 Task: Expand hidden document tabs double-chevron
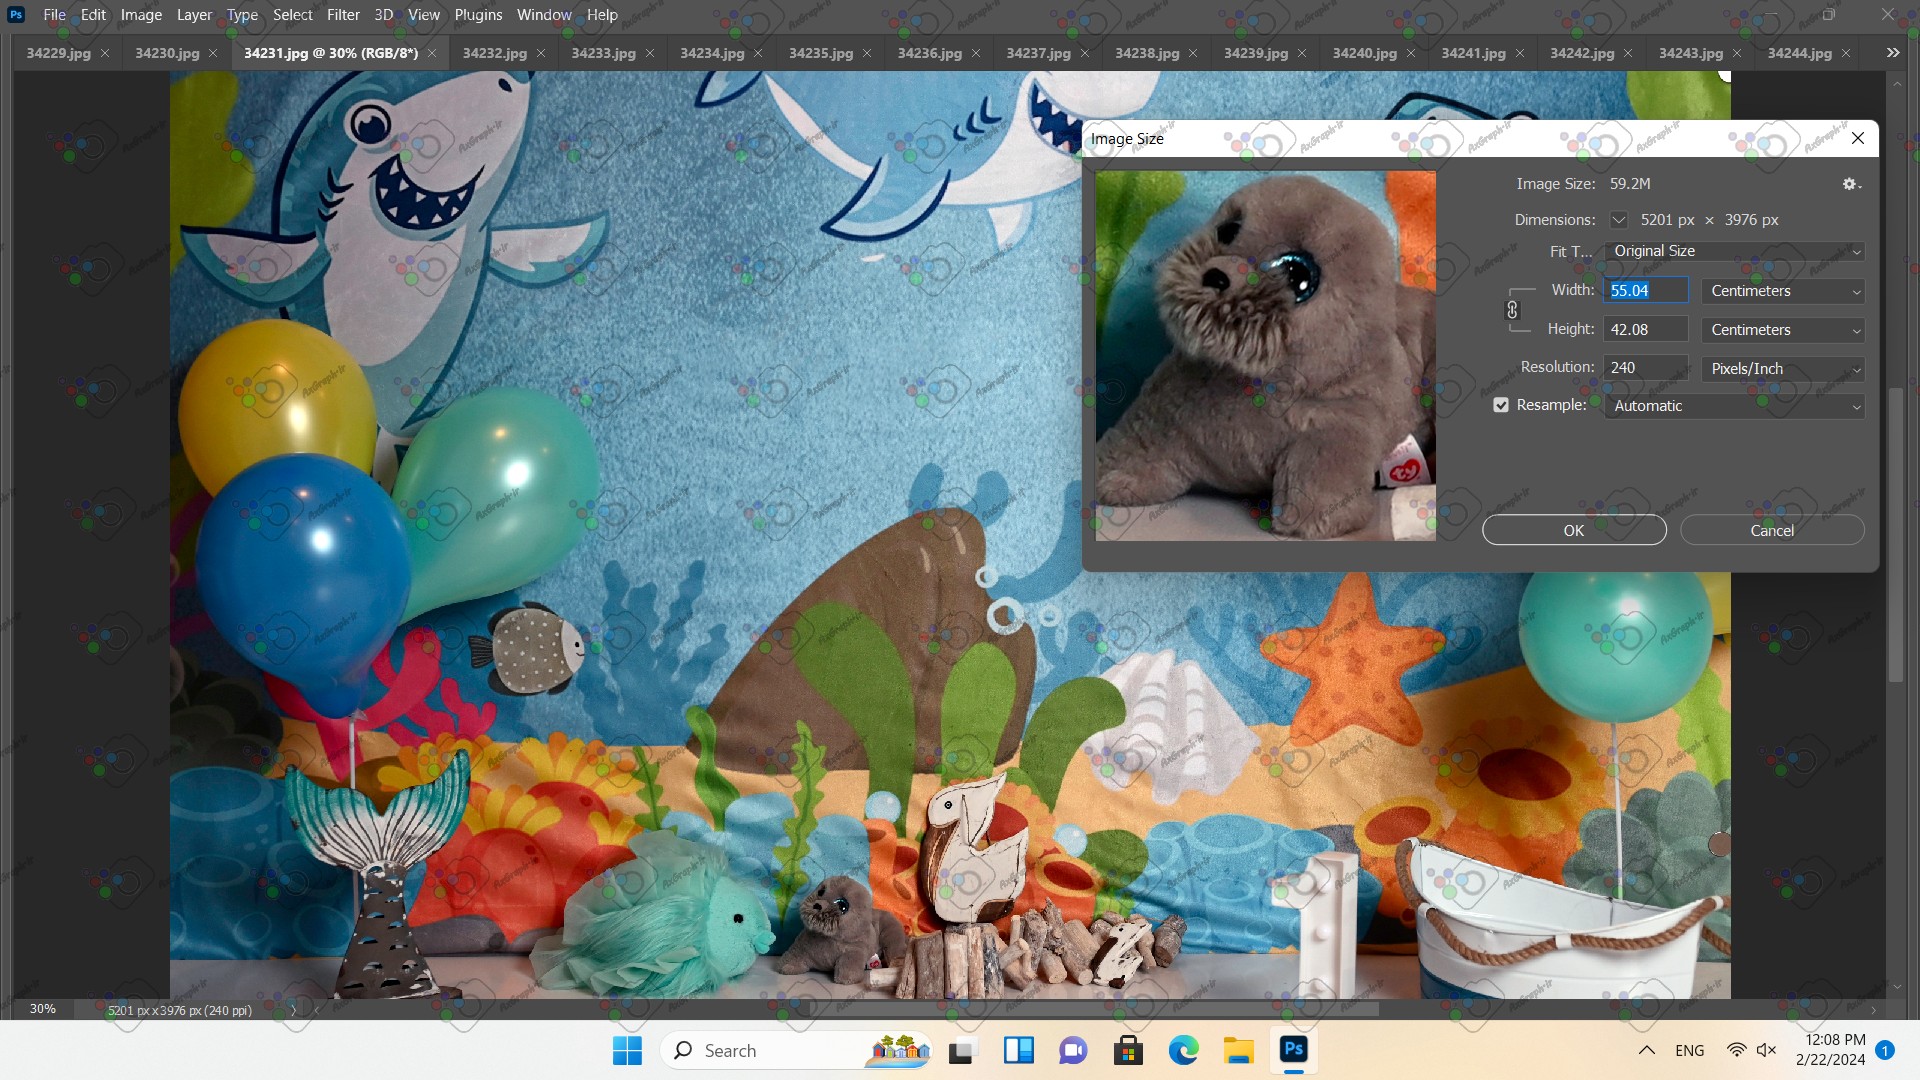[1892, 53]
